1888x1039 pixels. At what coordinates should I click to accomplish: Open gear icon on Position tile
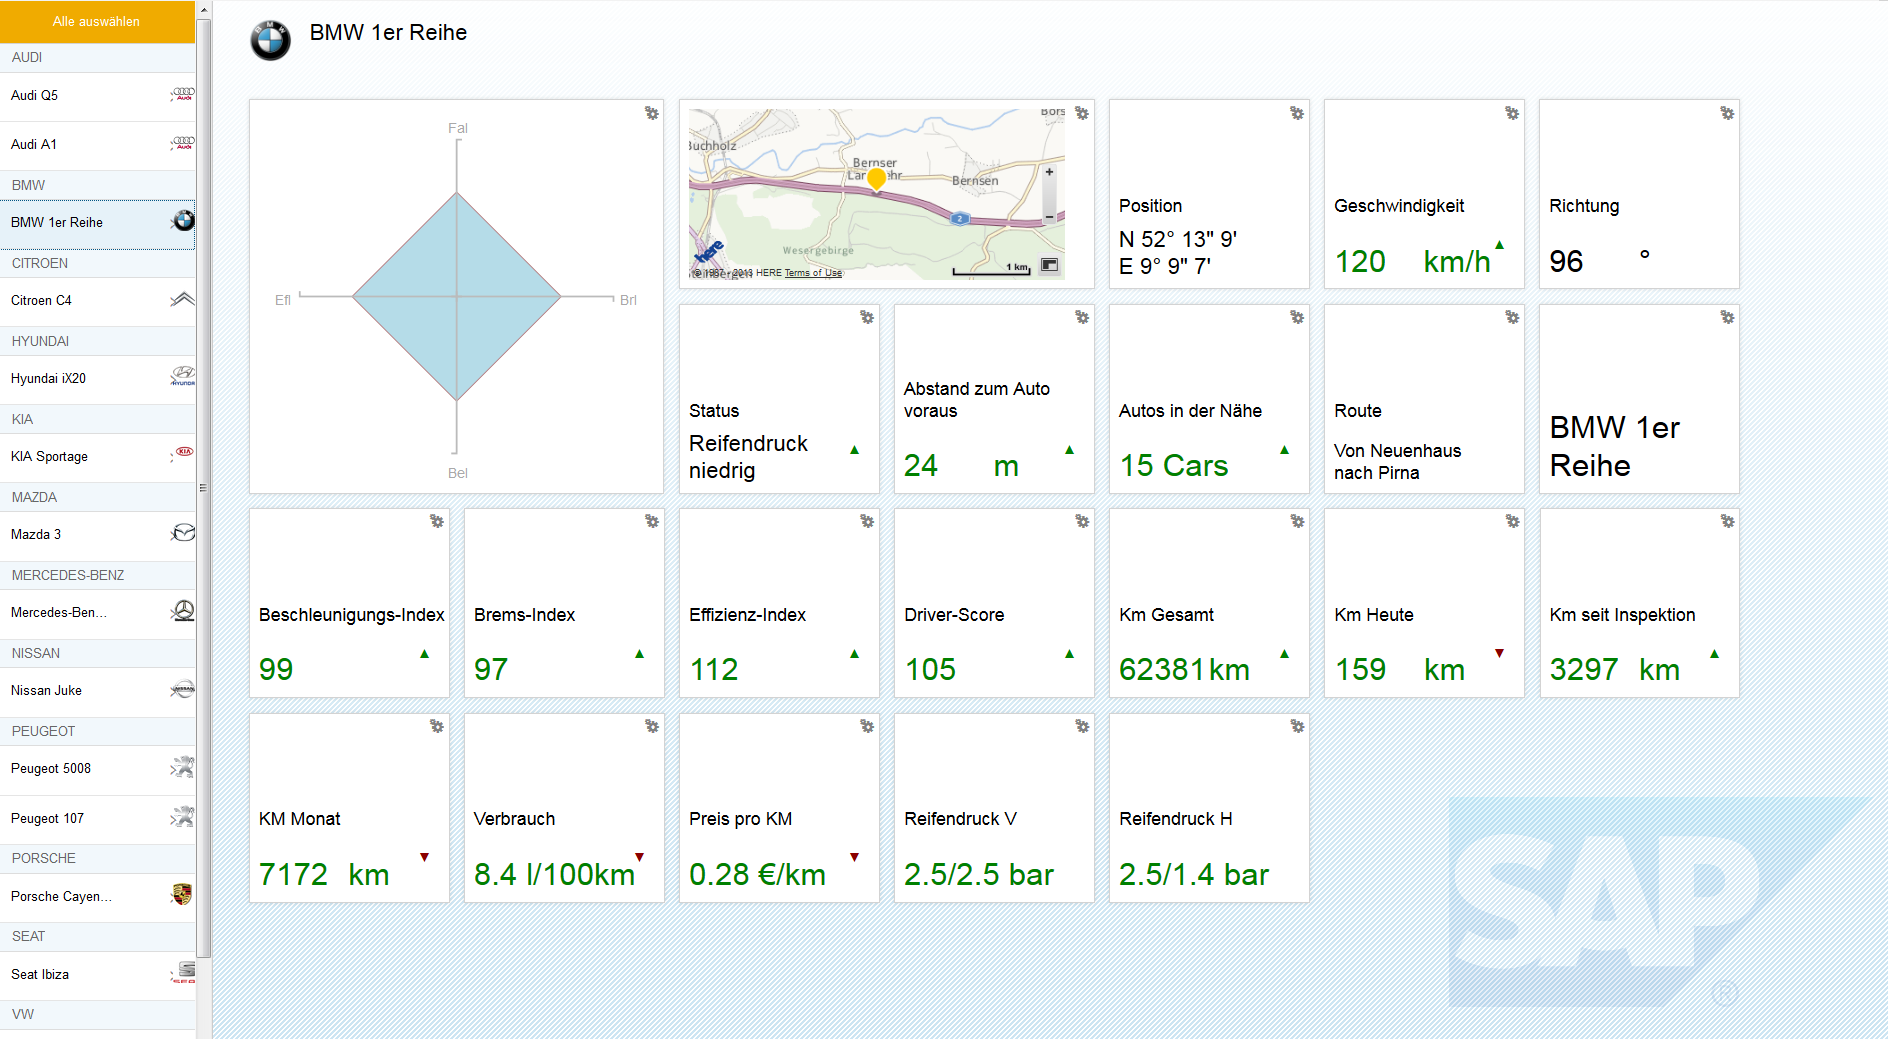1297,113
